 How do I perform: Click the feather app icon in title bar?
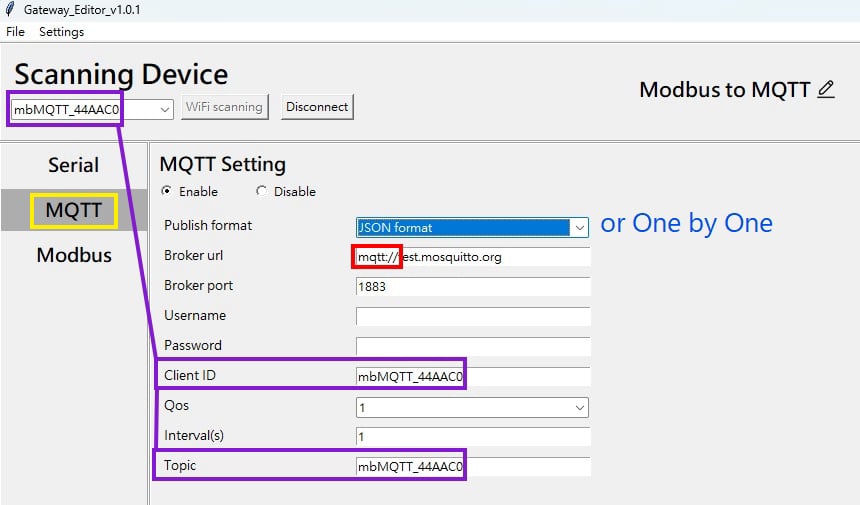(9, 10)
